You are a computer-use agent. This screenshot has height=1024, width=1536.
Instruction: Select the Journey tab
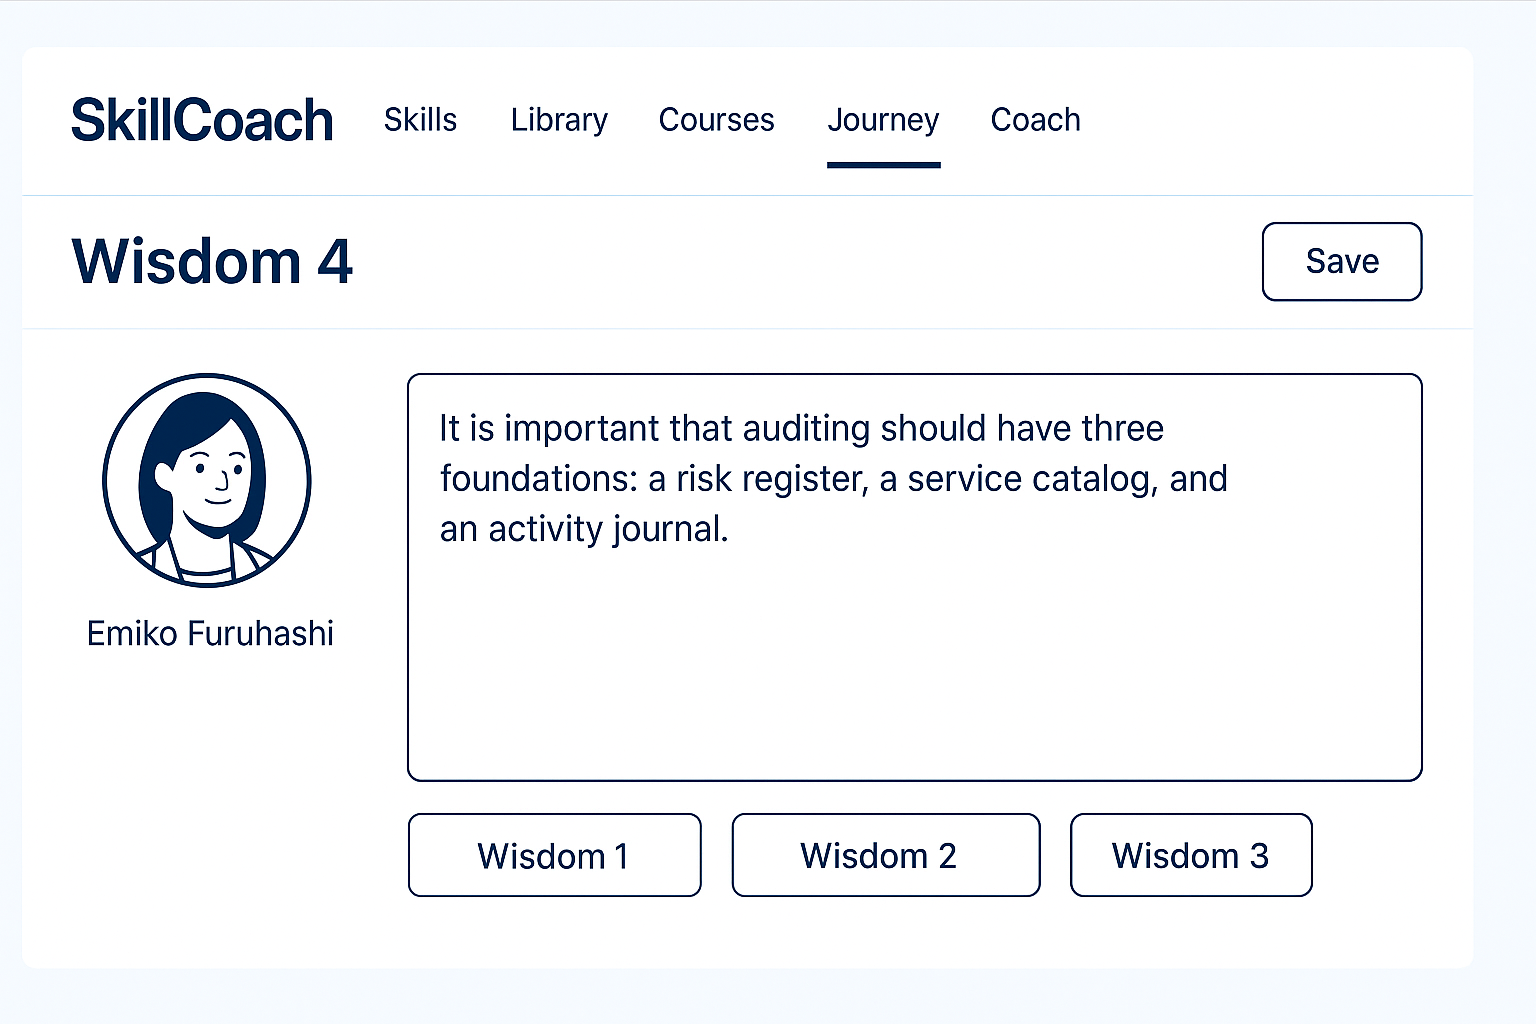[883, 120]
